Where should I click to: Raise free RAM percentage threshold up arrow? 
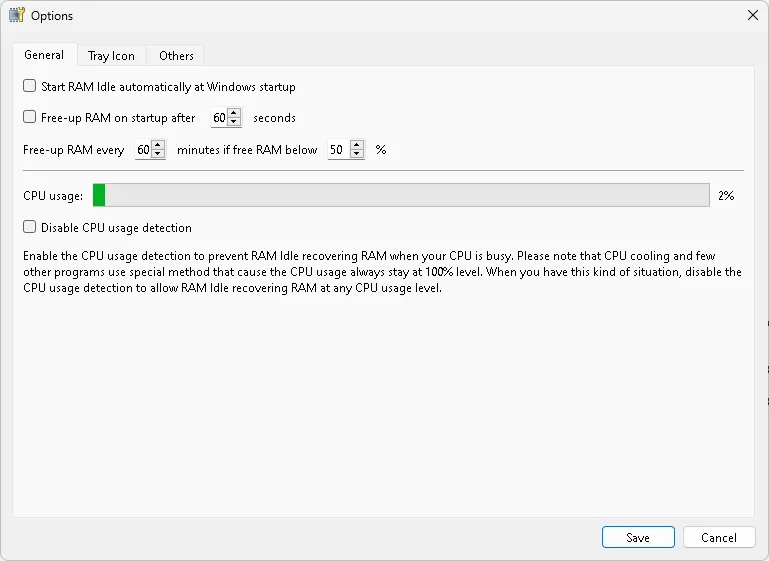pos(357,146)
